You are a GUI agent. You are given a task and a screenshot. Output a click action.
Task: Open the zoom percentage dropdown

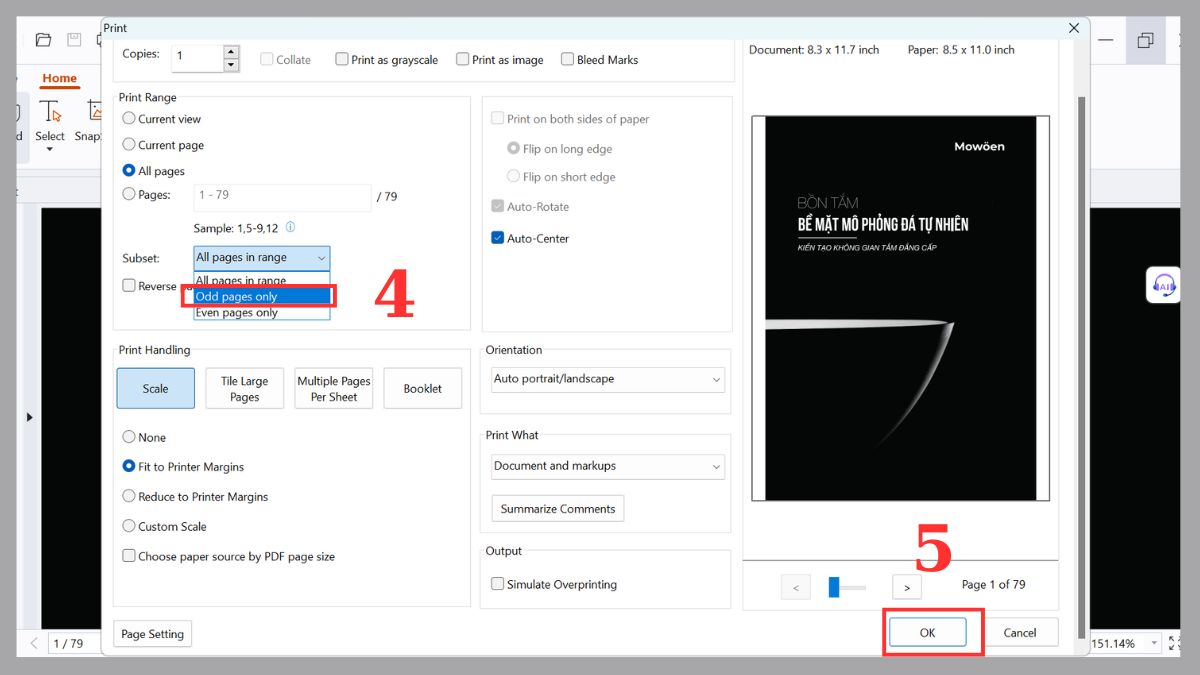pos(1155,644)
